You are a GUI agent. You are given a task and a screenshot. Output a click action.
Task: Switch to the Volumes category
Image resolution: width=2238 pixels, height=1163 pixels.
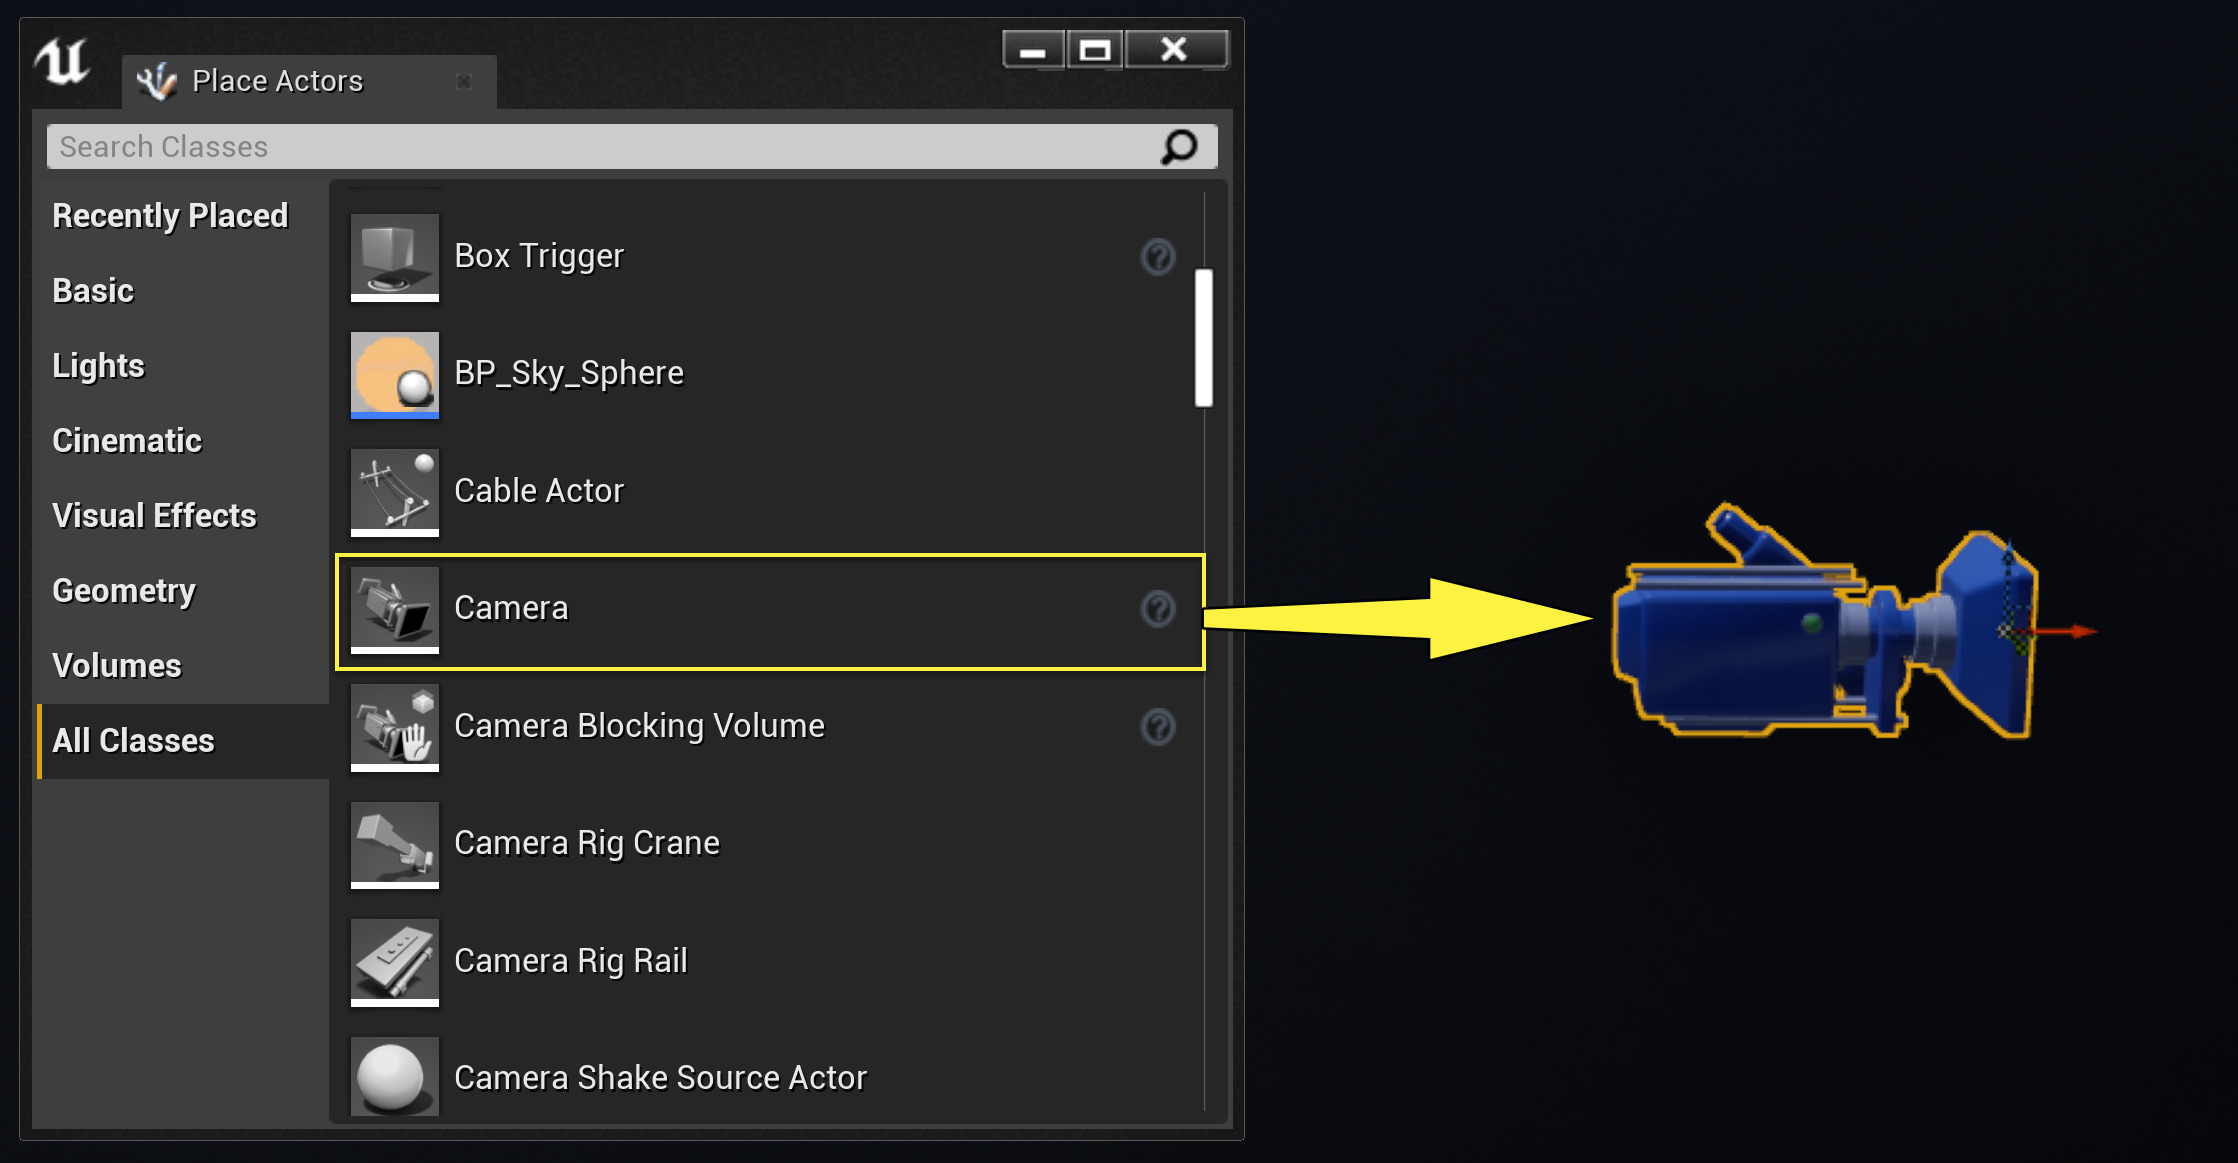[117, 666]
